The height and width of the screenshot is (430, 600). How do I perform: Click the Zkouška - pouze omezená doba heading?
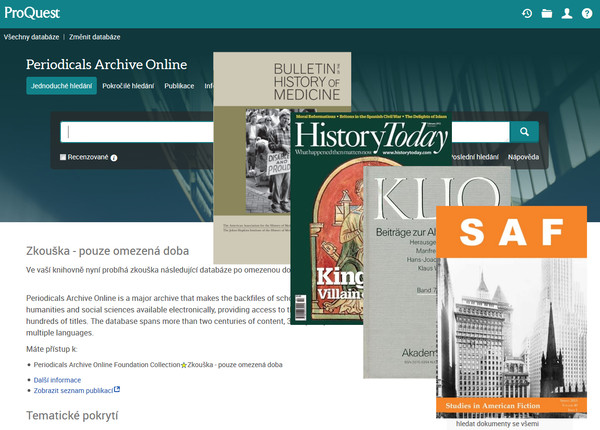(x=108, y=251)
